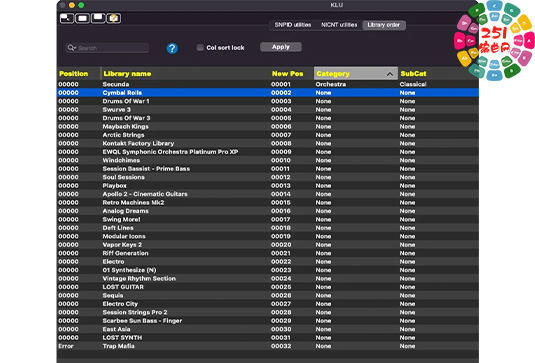This screenshot has height=363, width=535.
Task: Select the LOST SYNTH library row
Action: [x=268, y=338]
